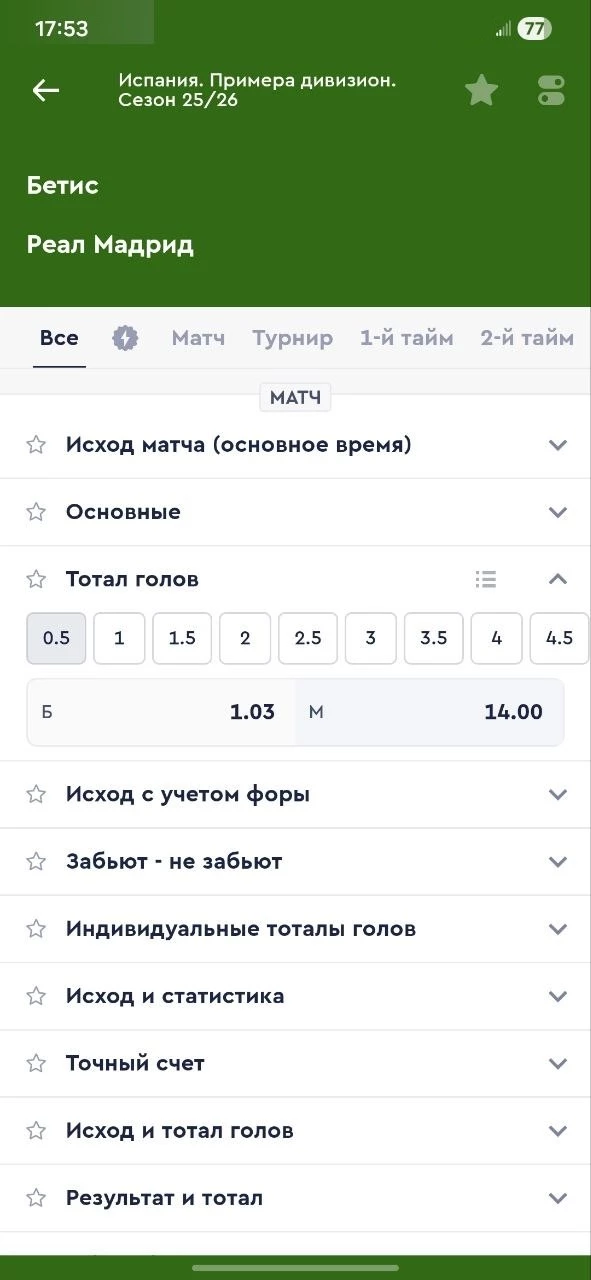Collapse the Тотал голов section
The image size is (591, 1280).
tap(558, 578)
